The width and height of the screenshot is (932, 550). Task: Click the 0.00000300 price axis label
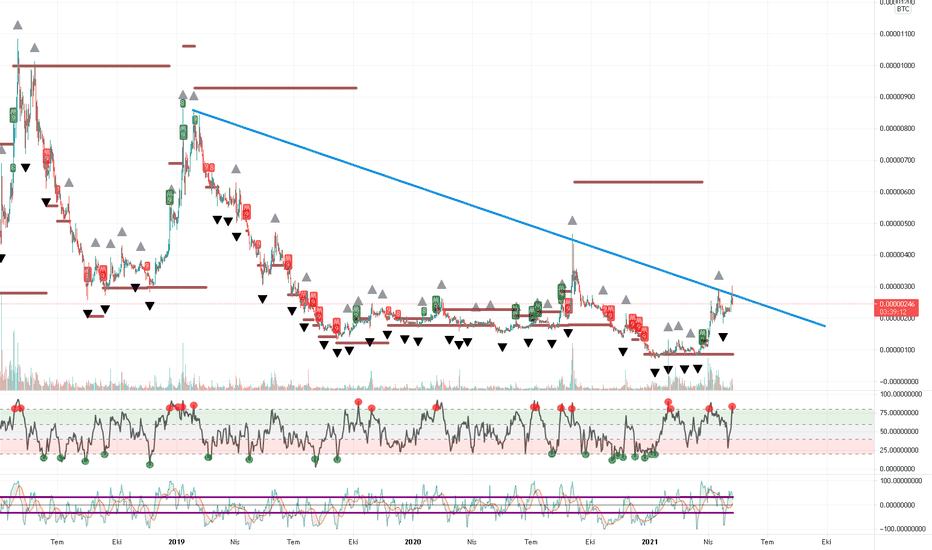(897, 287)
